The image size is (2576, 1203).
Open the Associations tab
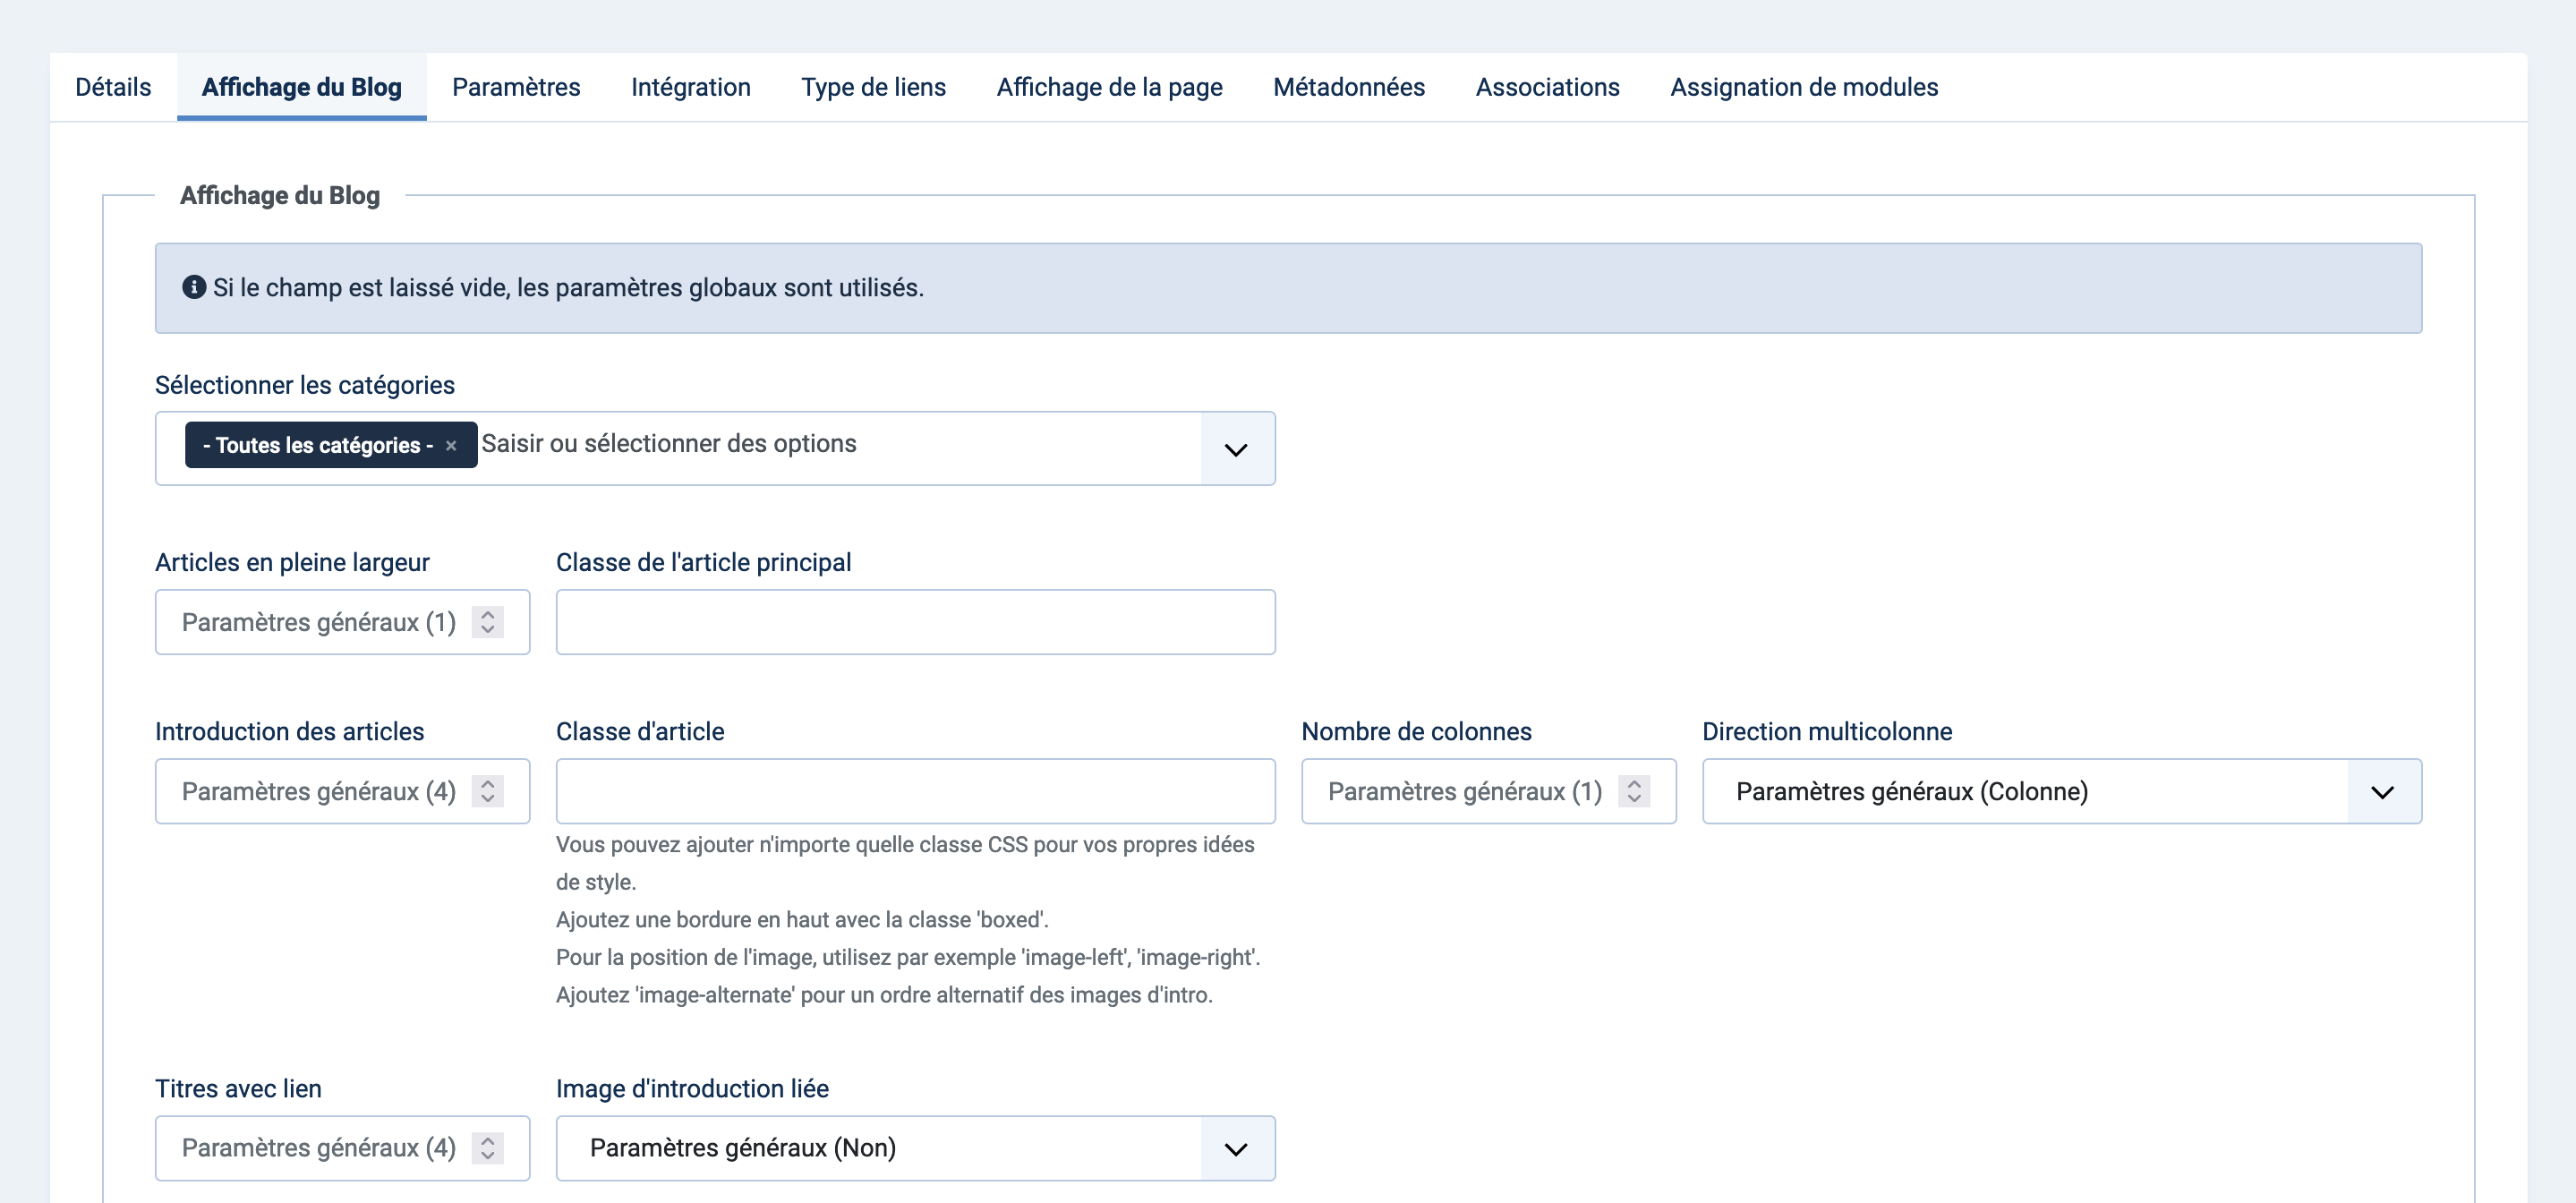pyautogui.click(x=1547, y=87)
